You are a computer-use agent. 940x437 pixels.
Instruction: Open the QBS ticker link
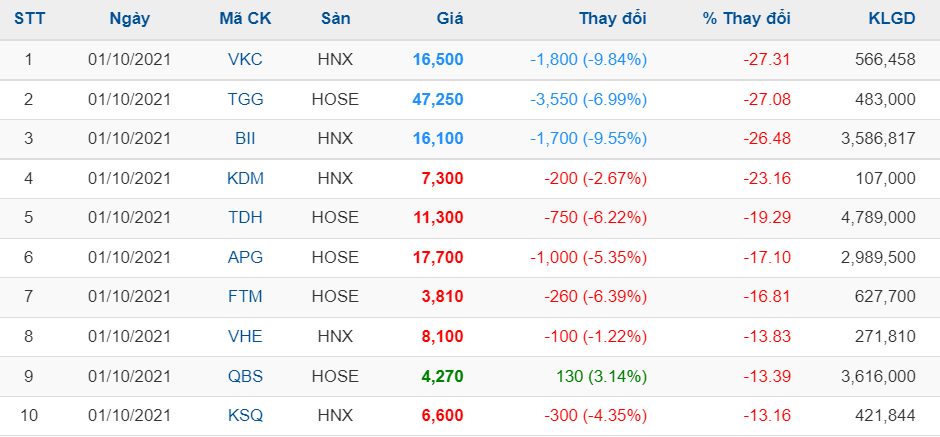pos(245,376)
